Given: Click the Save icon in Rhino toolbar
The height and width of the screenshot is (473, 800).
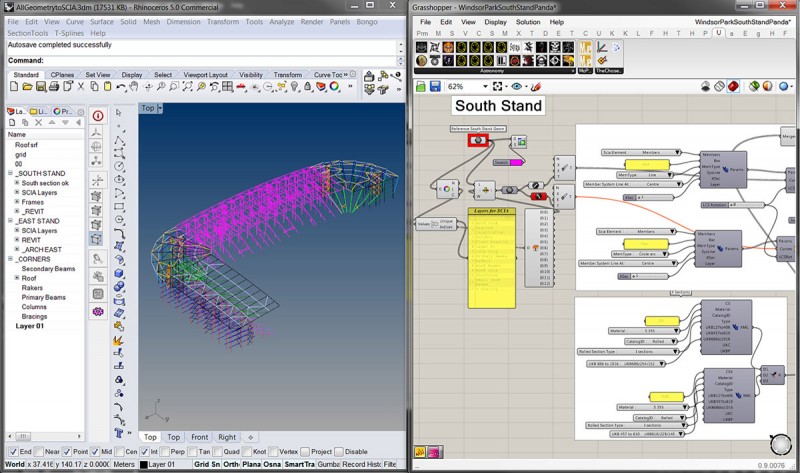Looking at the screenshot, I should pos(41,88).
